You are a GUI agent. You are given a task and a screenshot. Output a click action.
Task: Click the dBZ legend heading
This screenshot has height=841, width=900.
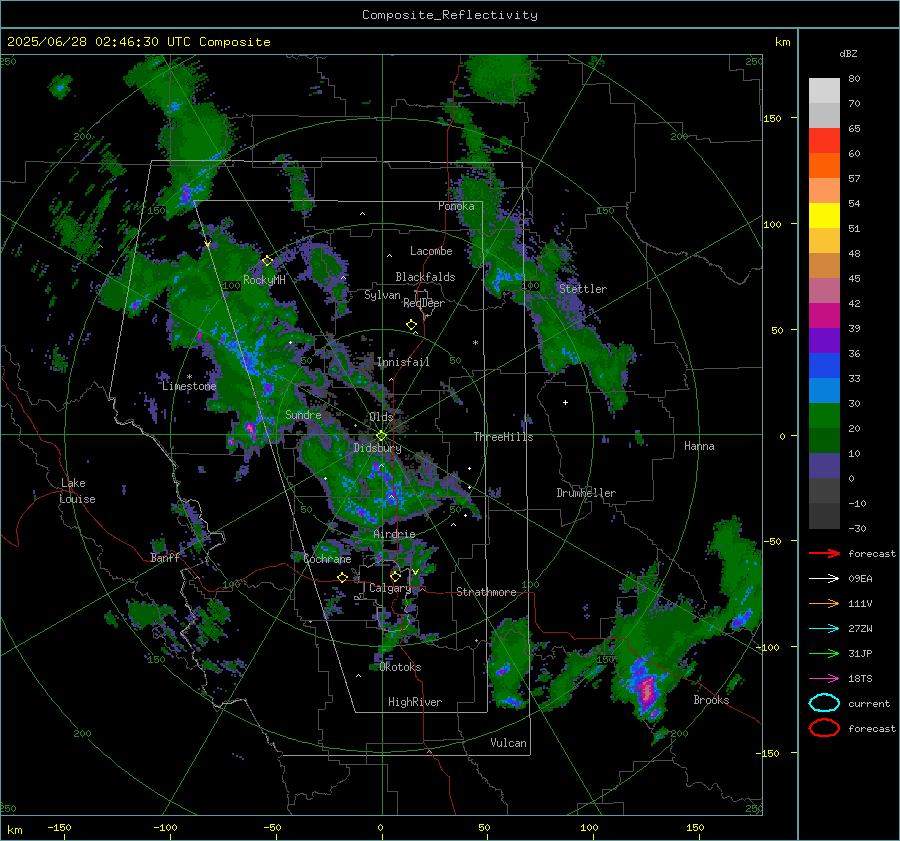click(848, 53)
